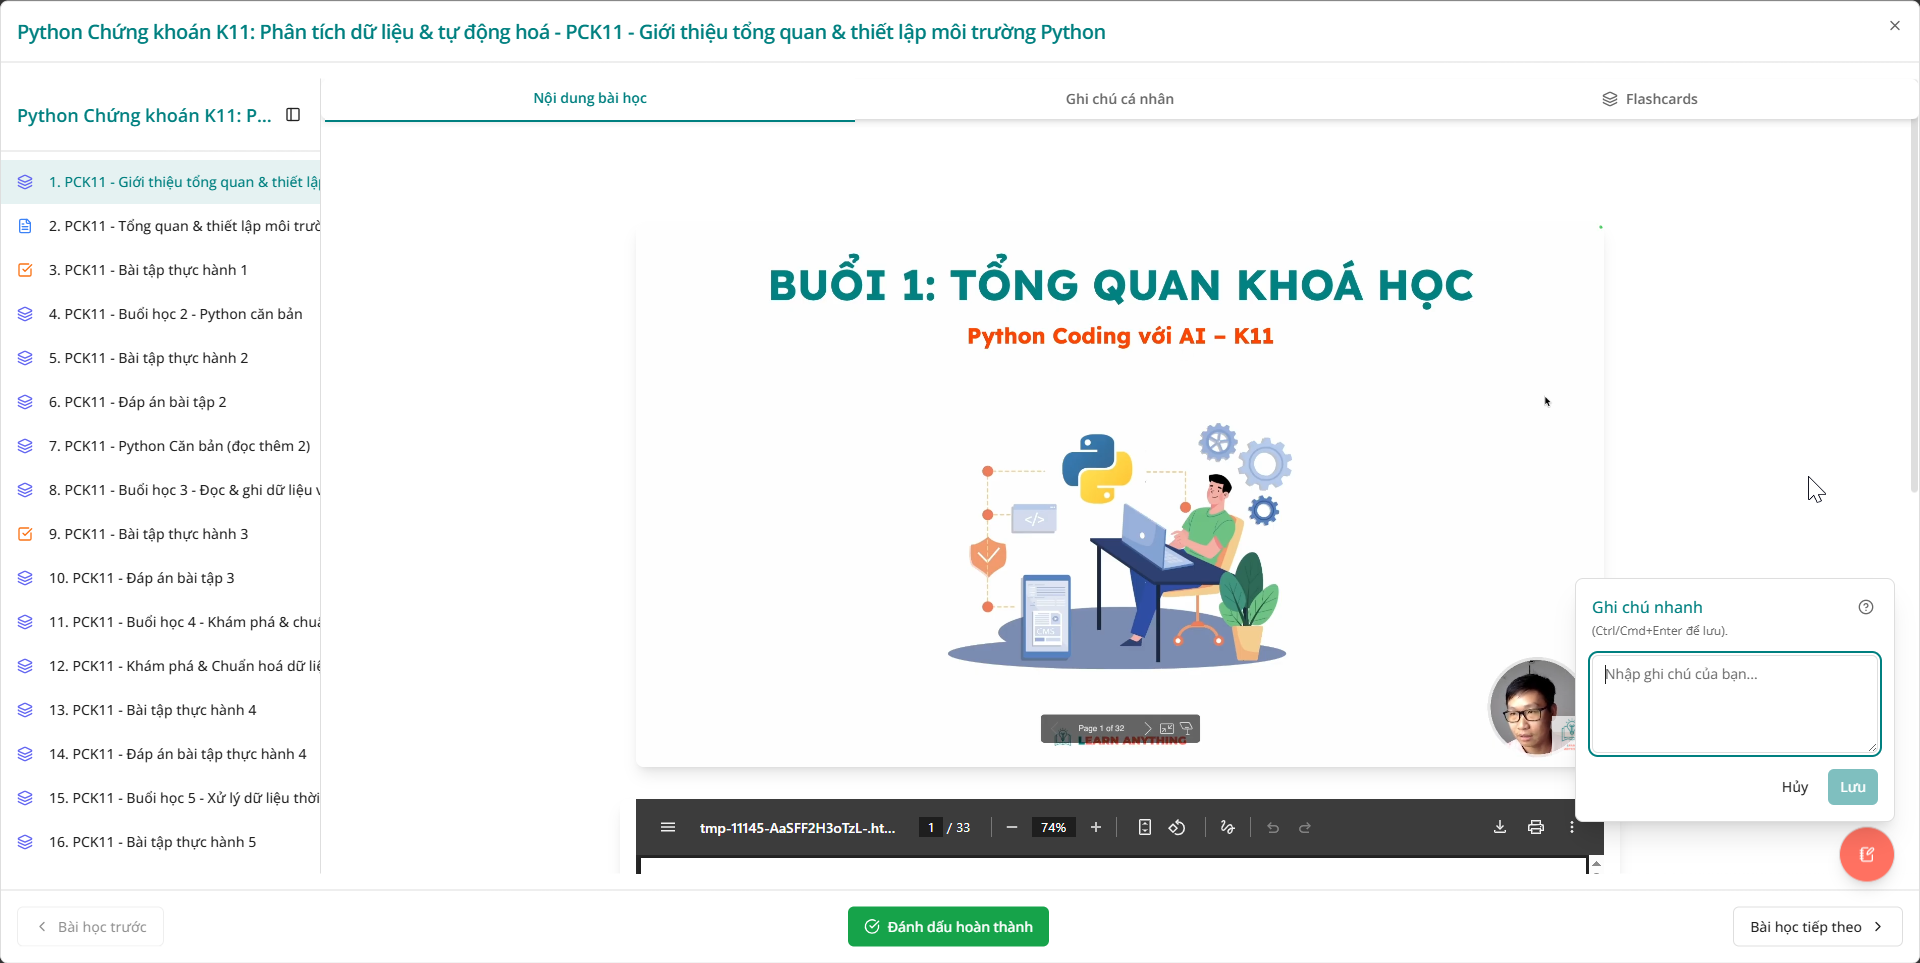Zoom out the PDF with the minus icon
Viewport: 1920px width, 963px height.
pos(1012,827)
